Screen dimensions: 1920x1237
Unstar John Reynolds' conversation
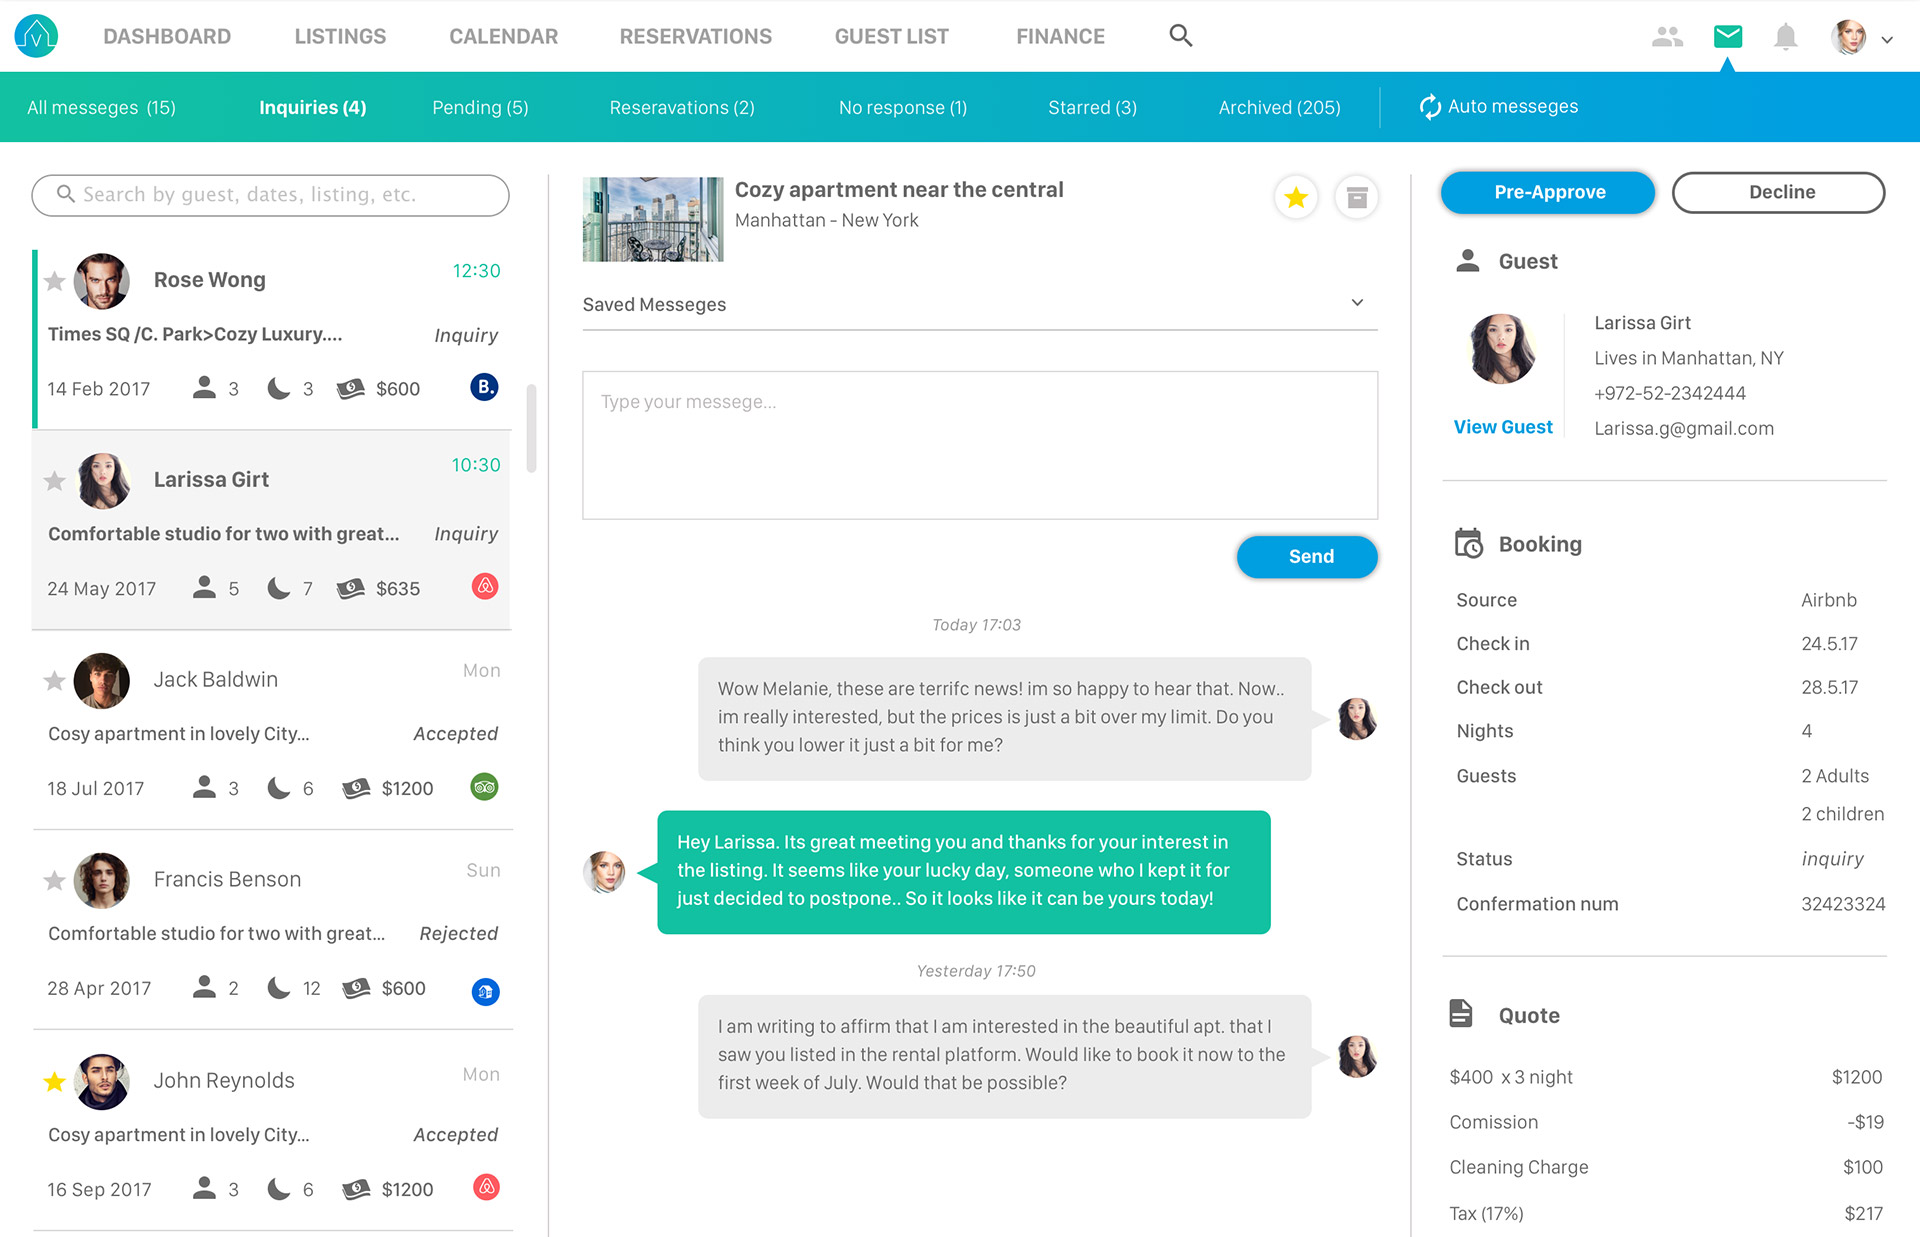click(55, 1082)
